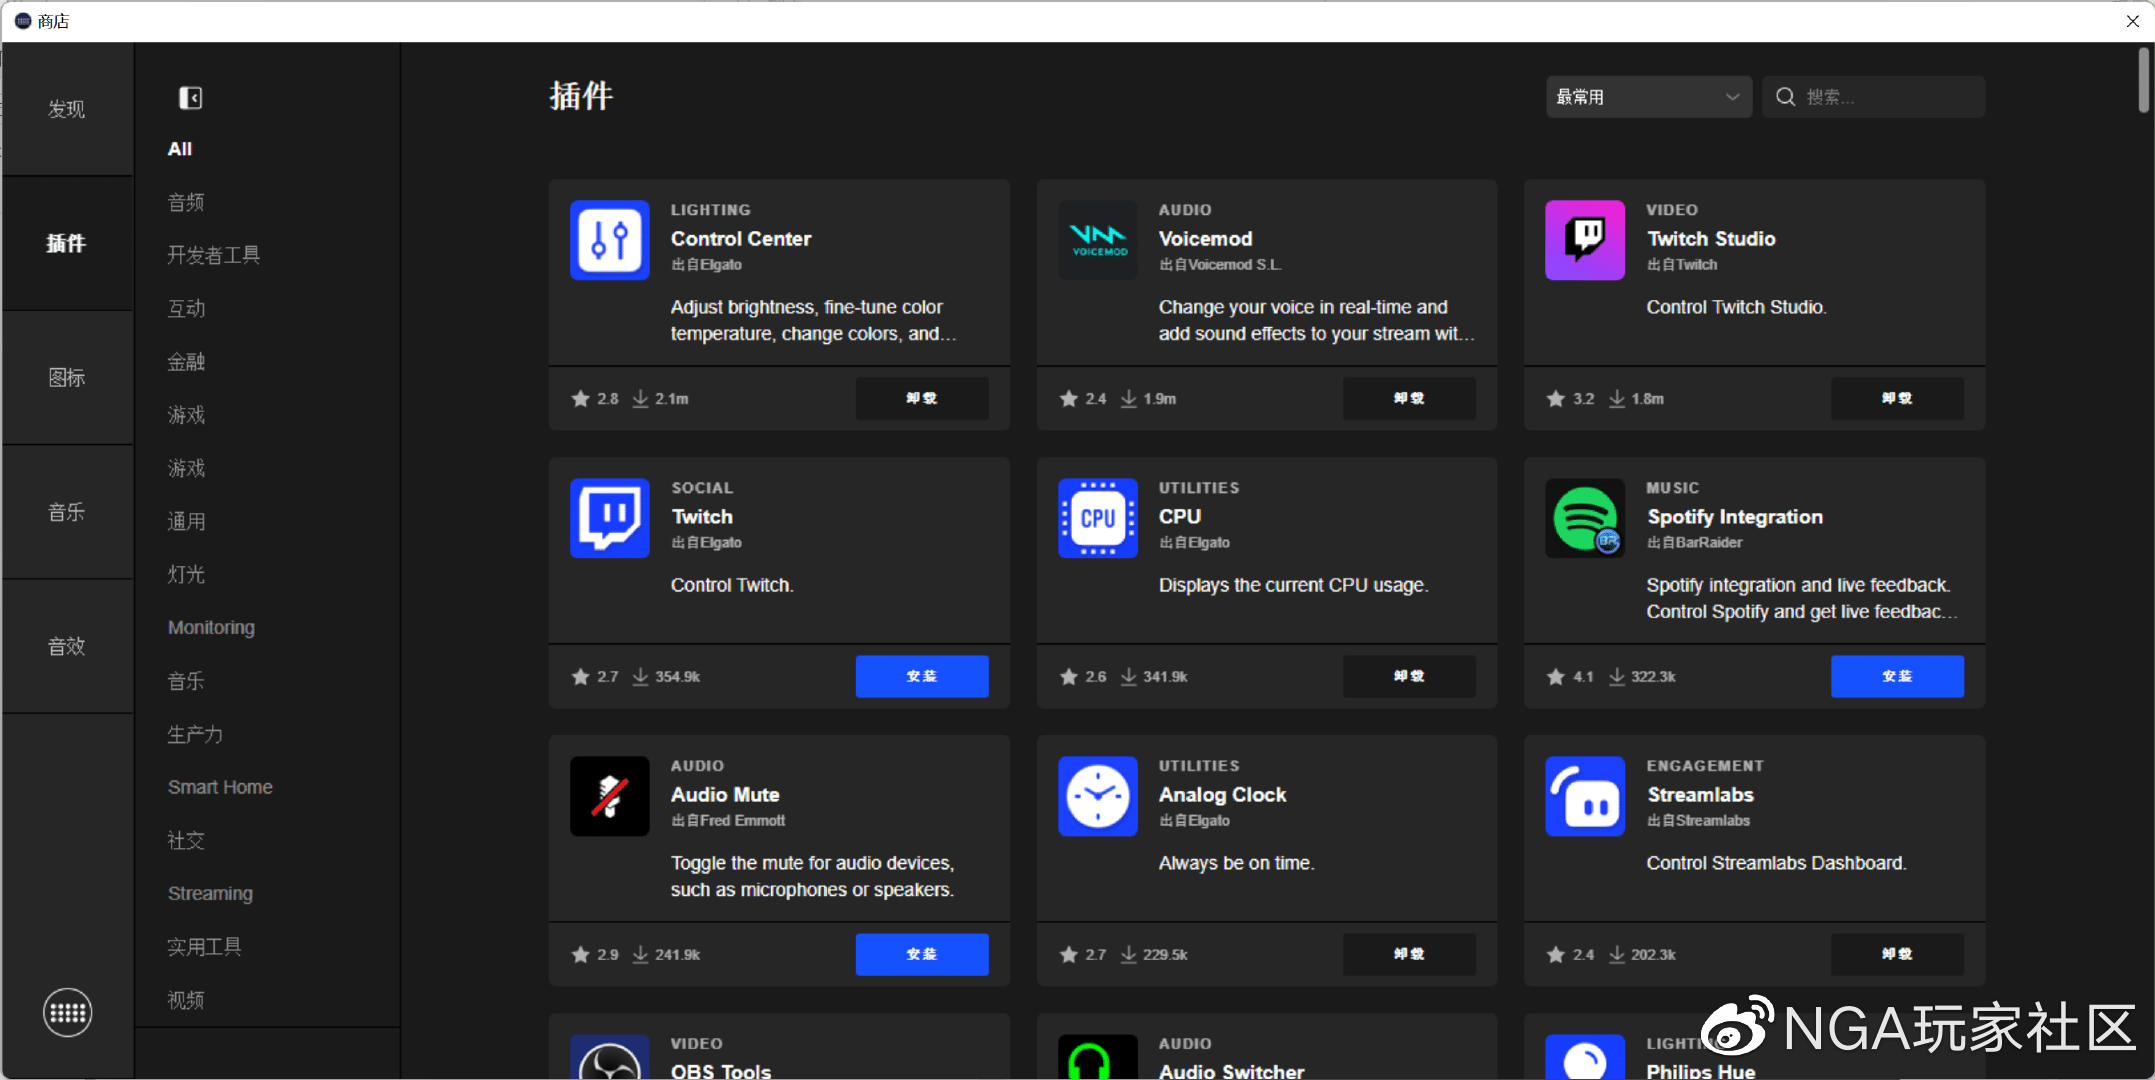This screenshot has width=2155, height=1080.
Task: Open the Control Center plugin icon
Action: (x=610, y=240)
